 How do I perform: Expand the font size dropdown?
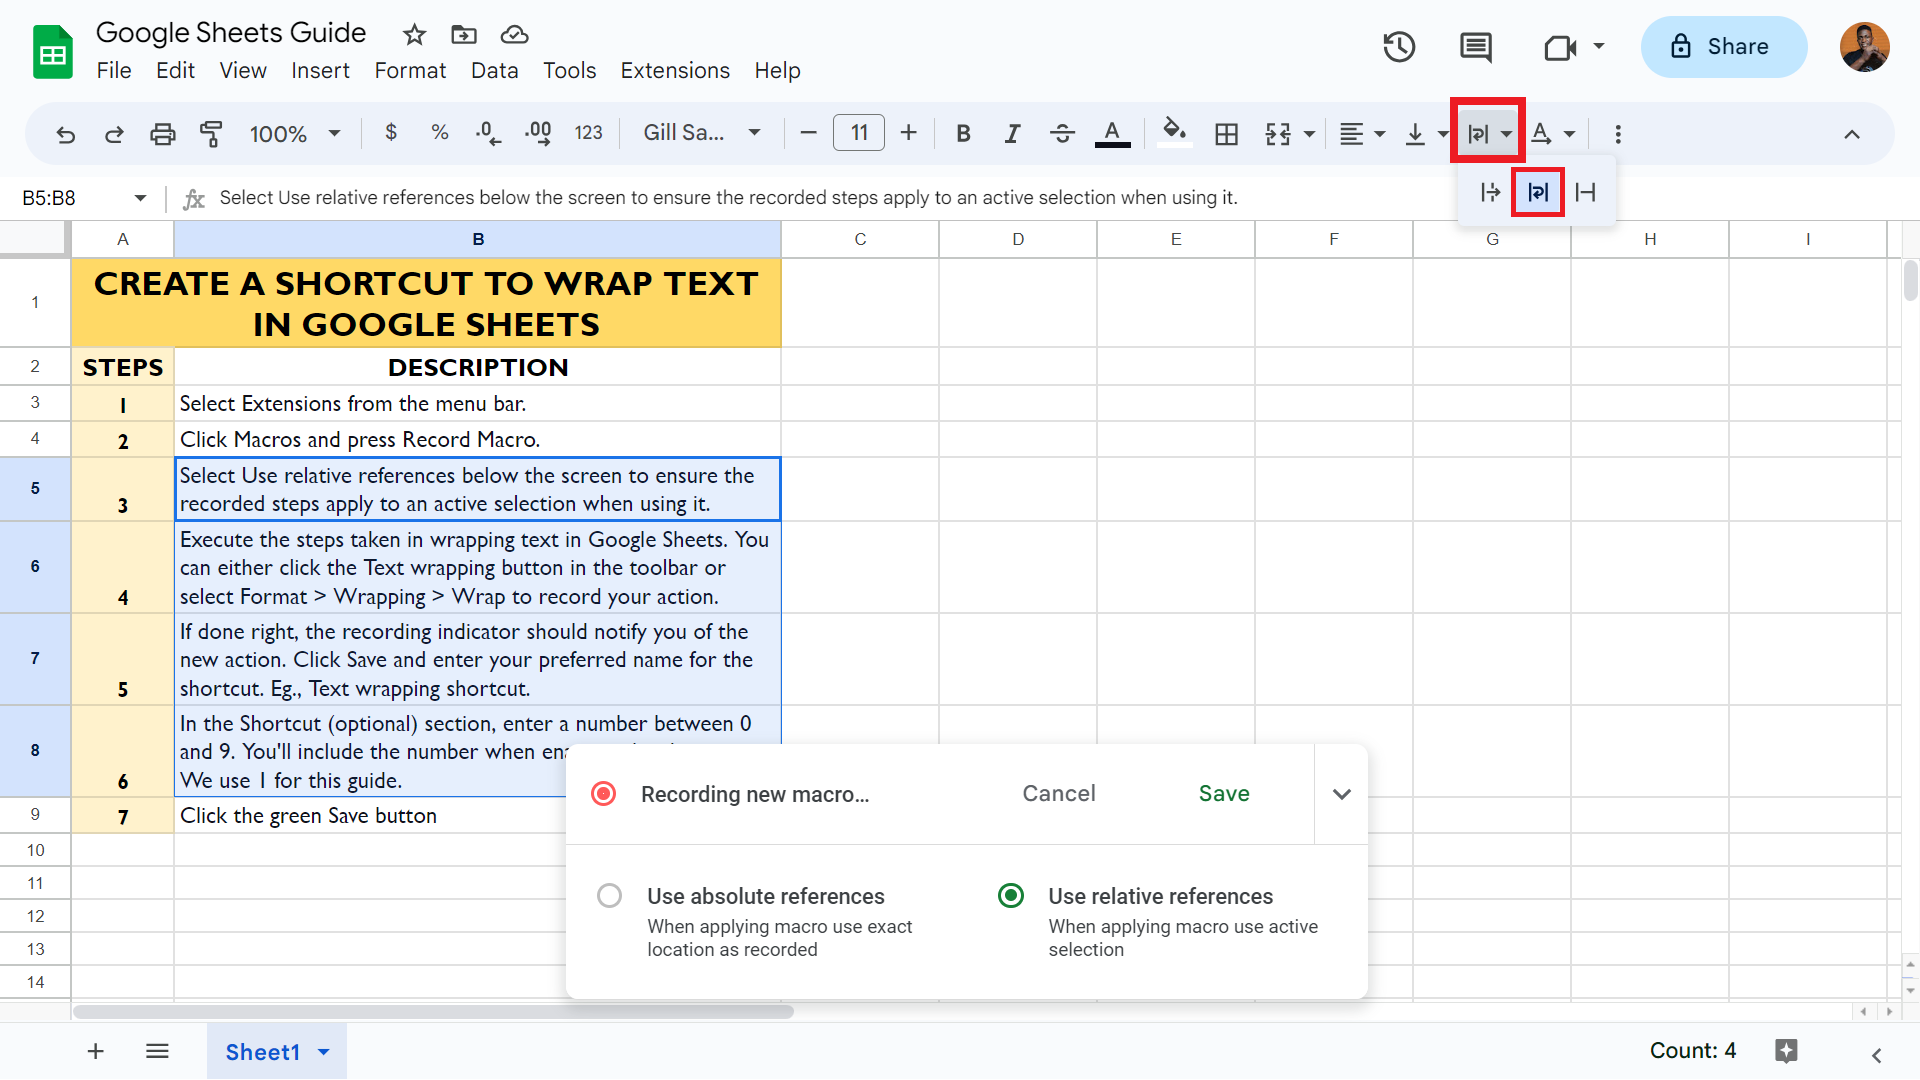point(860,133)
